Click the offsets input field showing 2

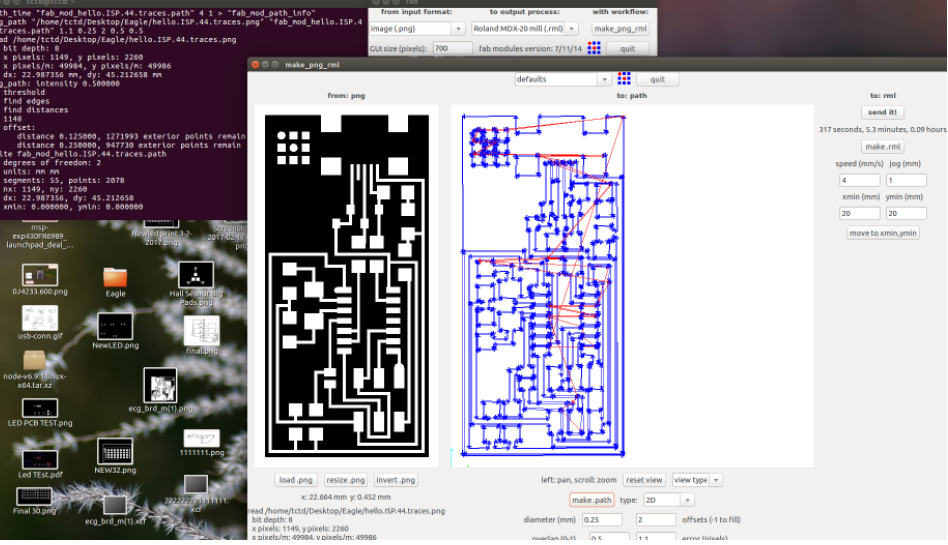tap(655, 520)
